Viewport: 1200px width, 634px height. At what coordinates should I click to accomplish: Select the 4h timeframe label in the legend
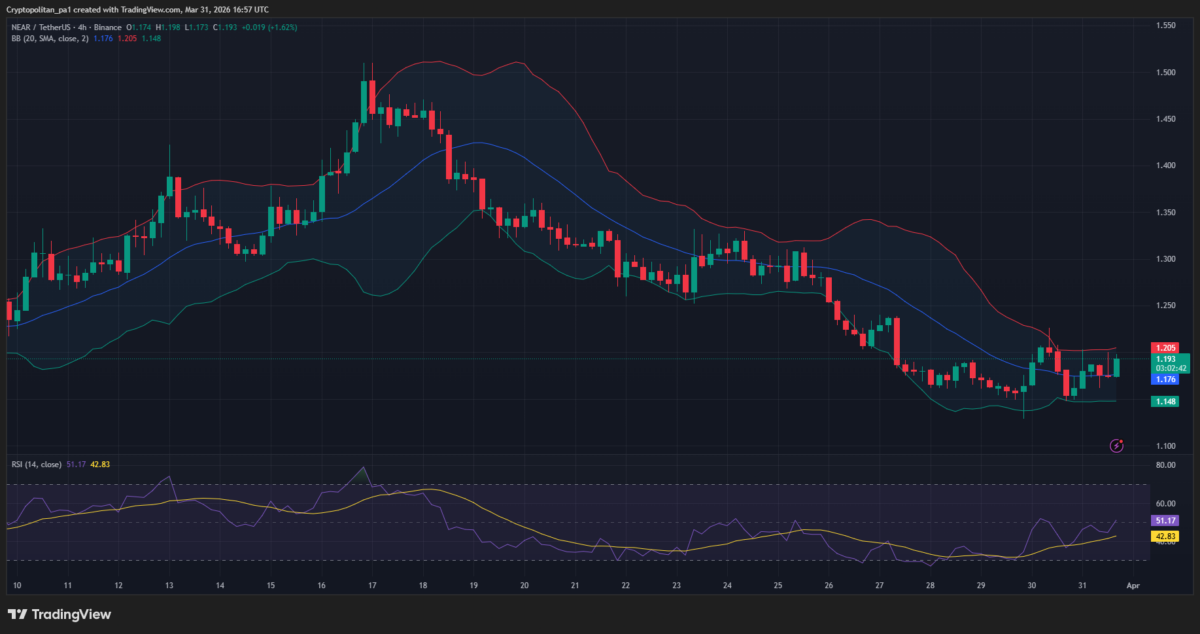82,28
